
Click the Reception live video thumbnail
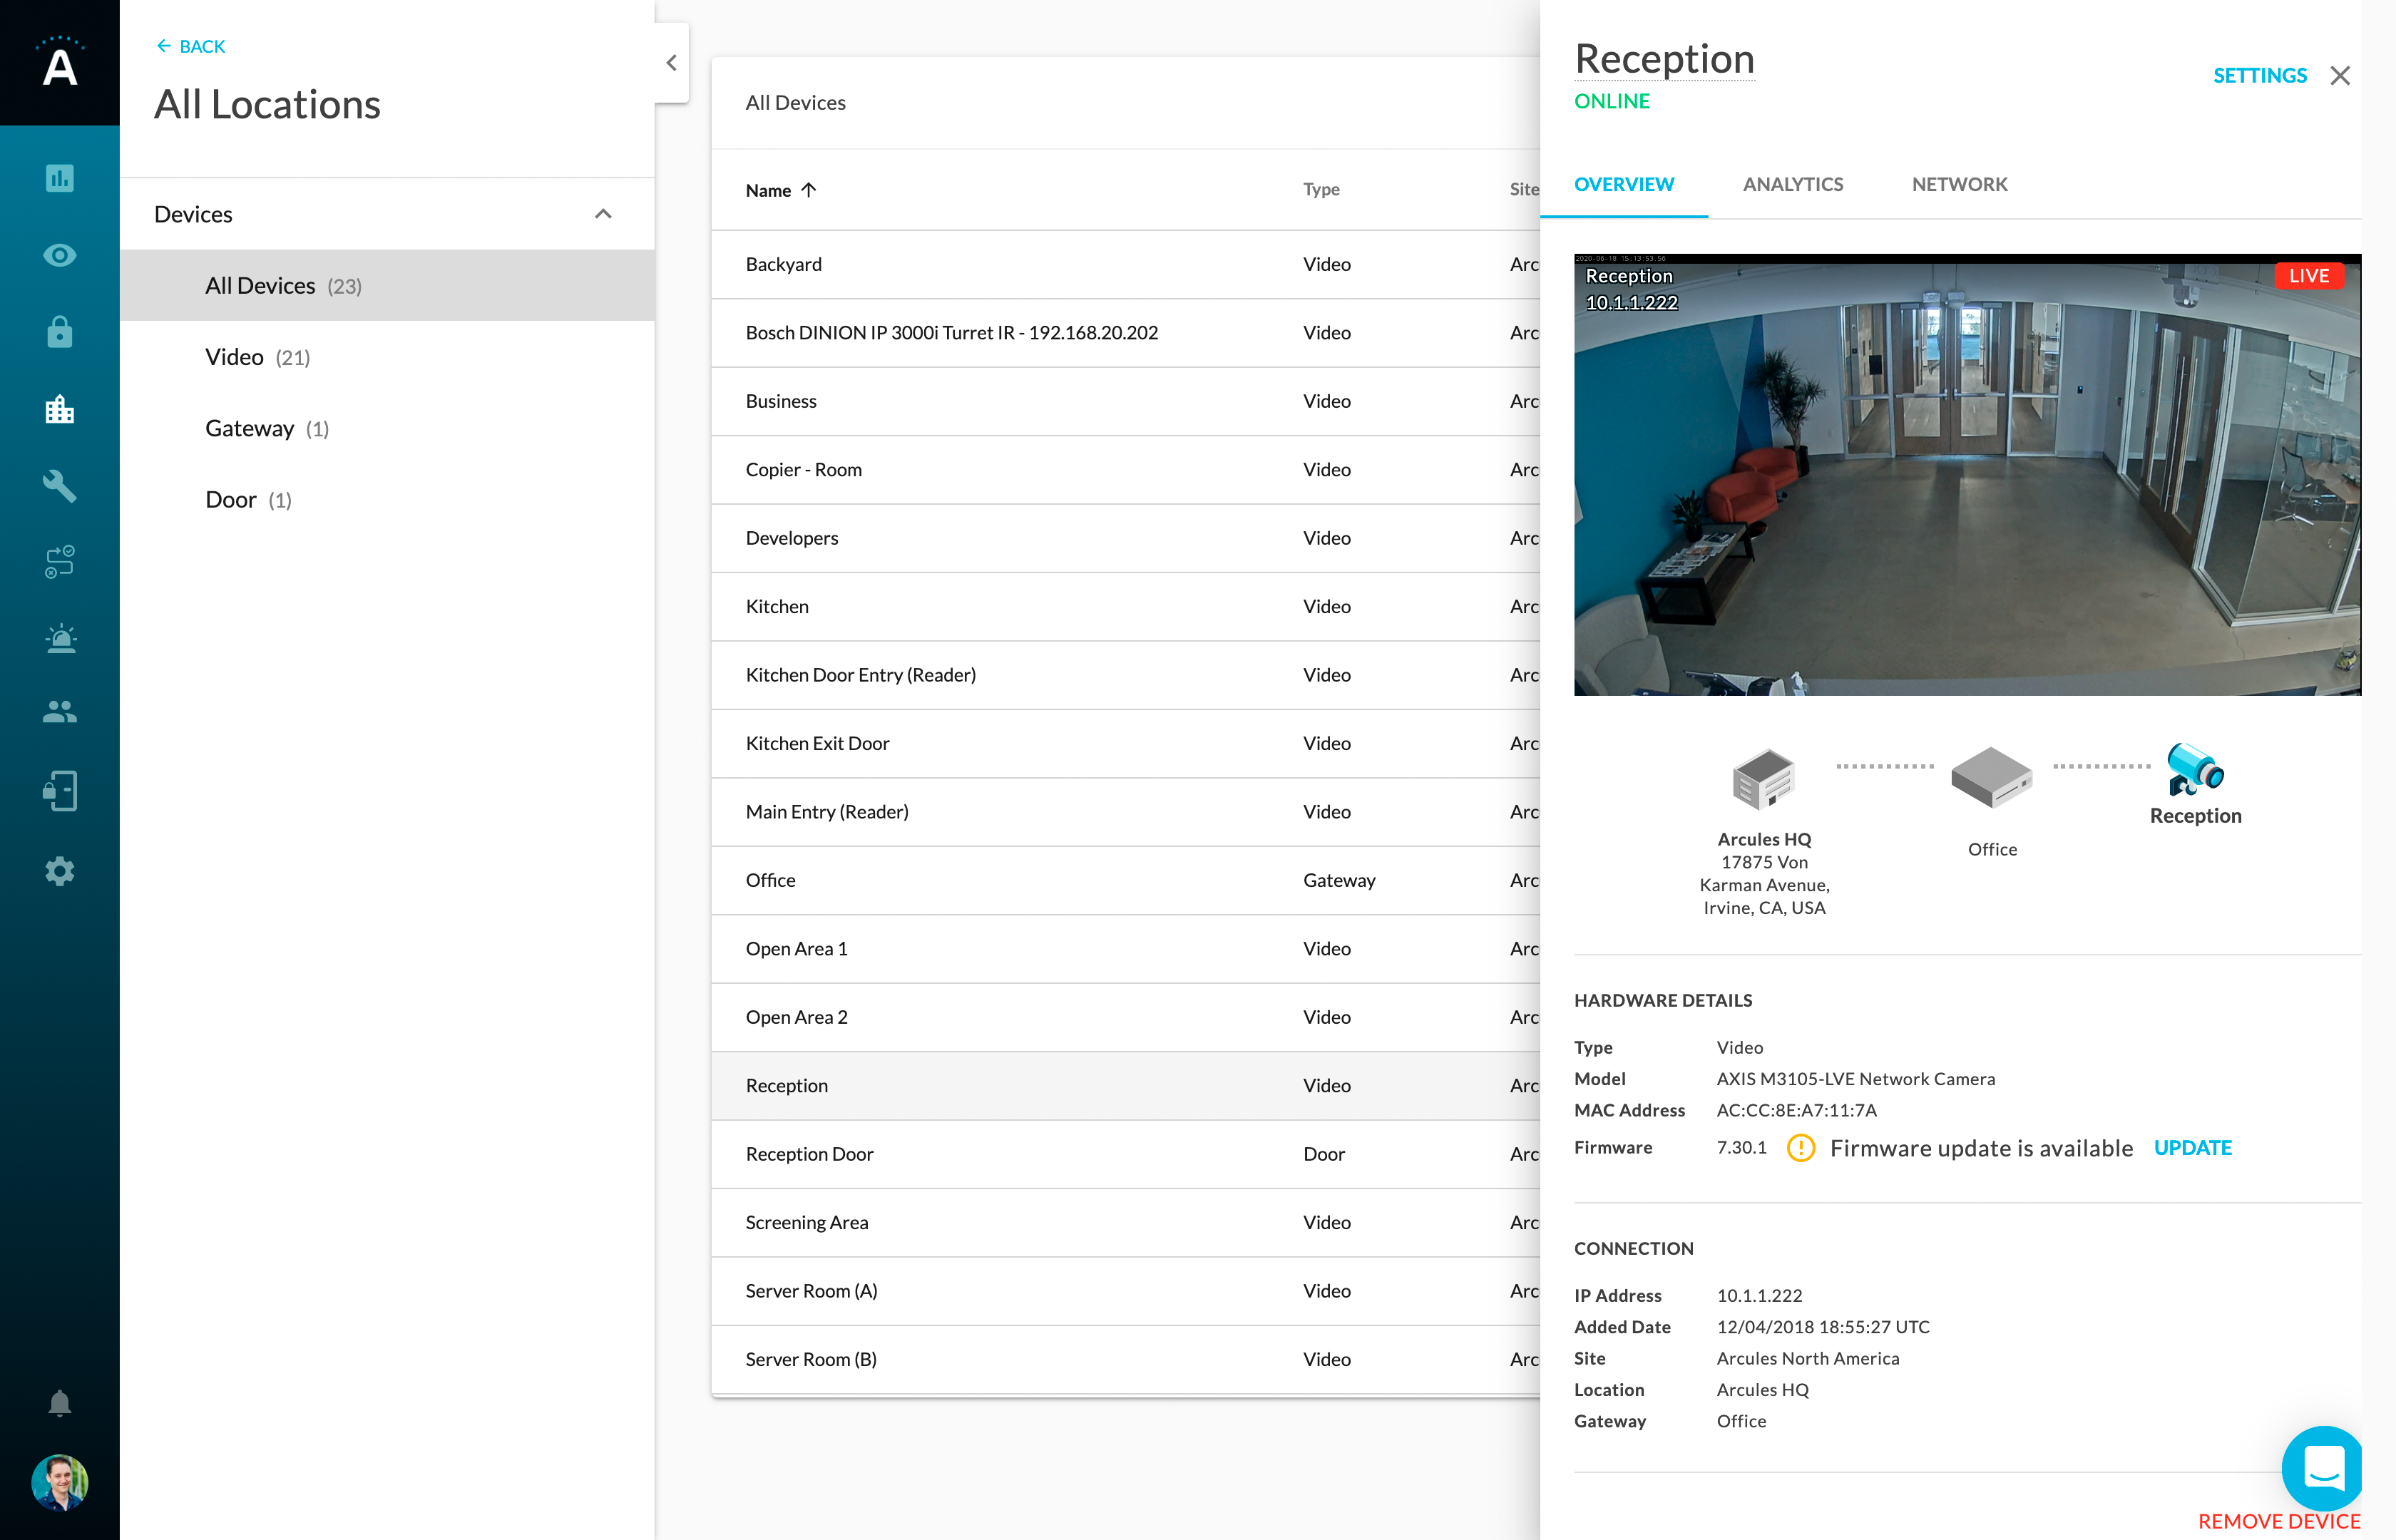tap(1967, 475)
